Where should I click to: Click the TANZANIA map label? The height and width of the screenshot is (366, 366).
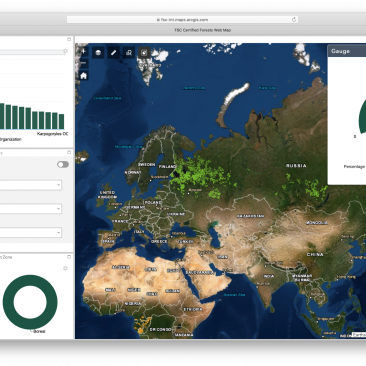click(184, 335)
